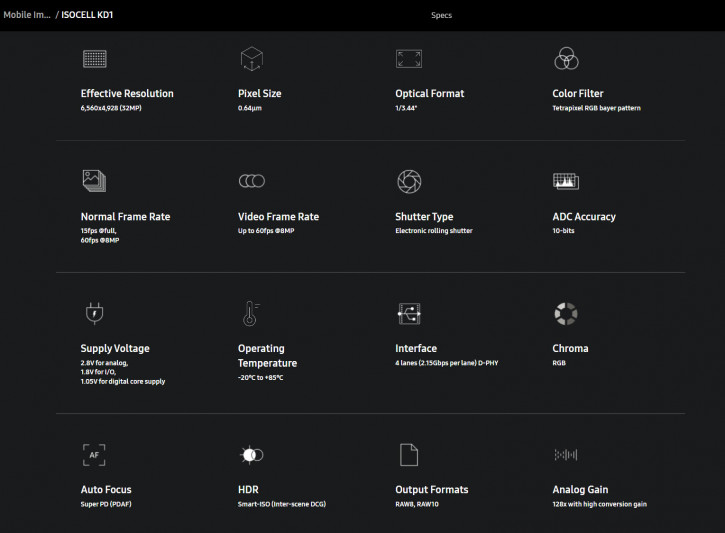The height and width of the screenshot is (533, 725).
Task: Click the Chroma heading
Action: 570,349
